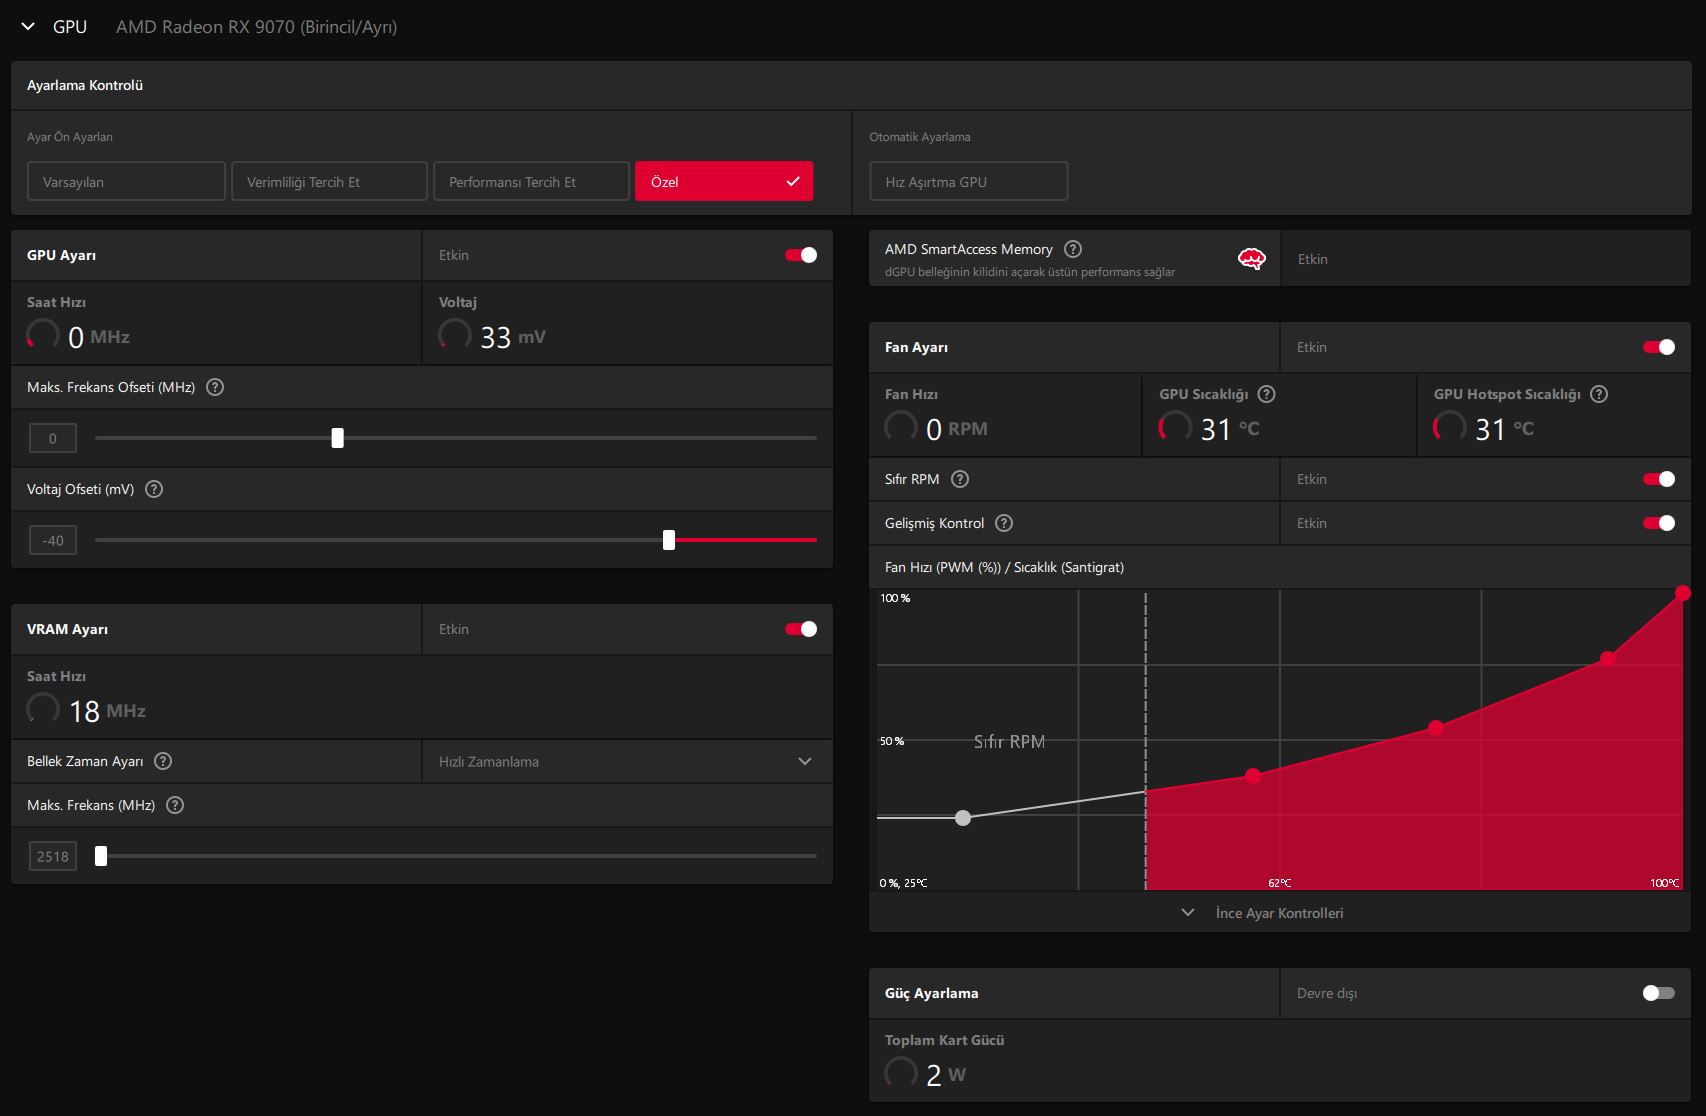Select the Özel preset

click(724, 181)
